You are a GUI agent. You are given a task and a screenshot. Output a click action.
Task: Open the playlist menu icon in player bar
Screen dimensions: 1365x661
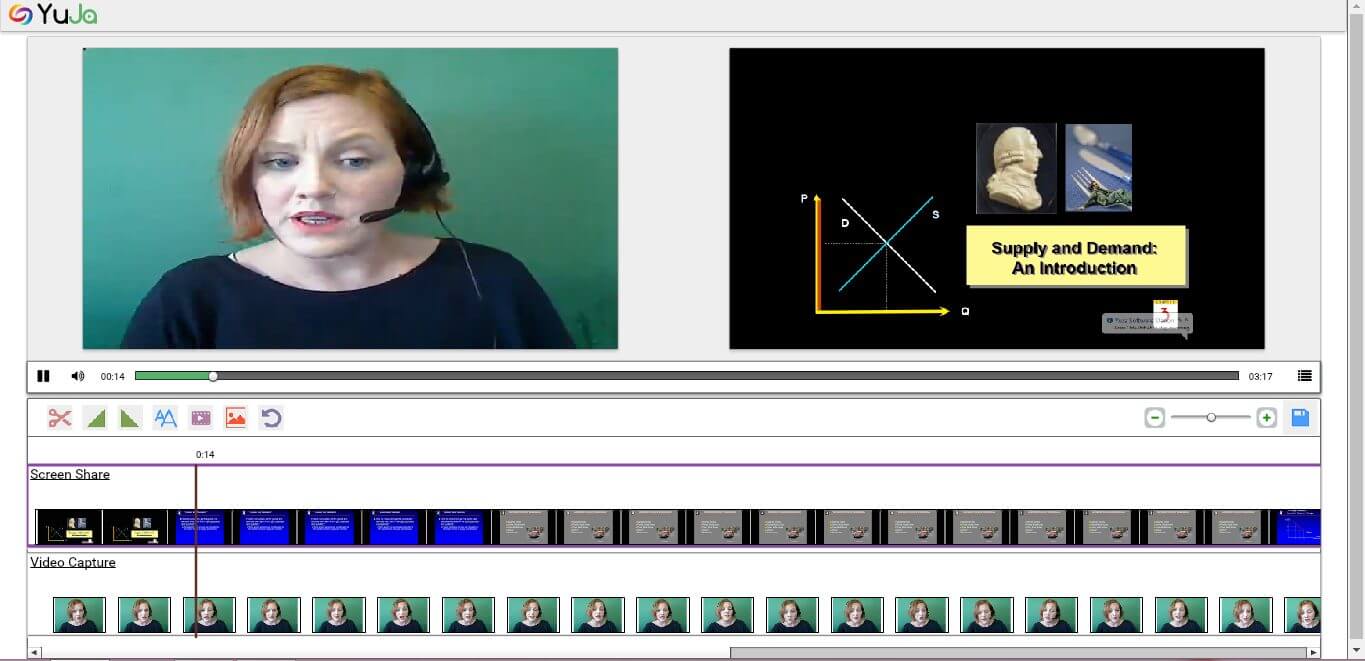pos(1304,376)
